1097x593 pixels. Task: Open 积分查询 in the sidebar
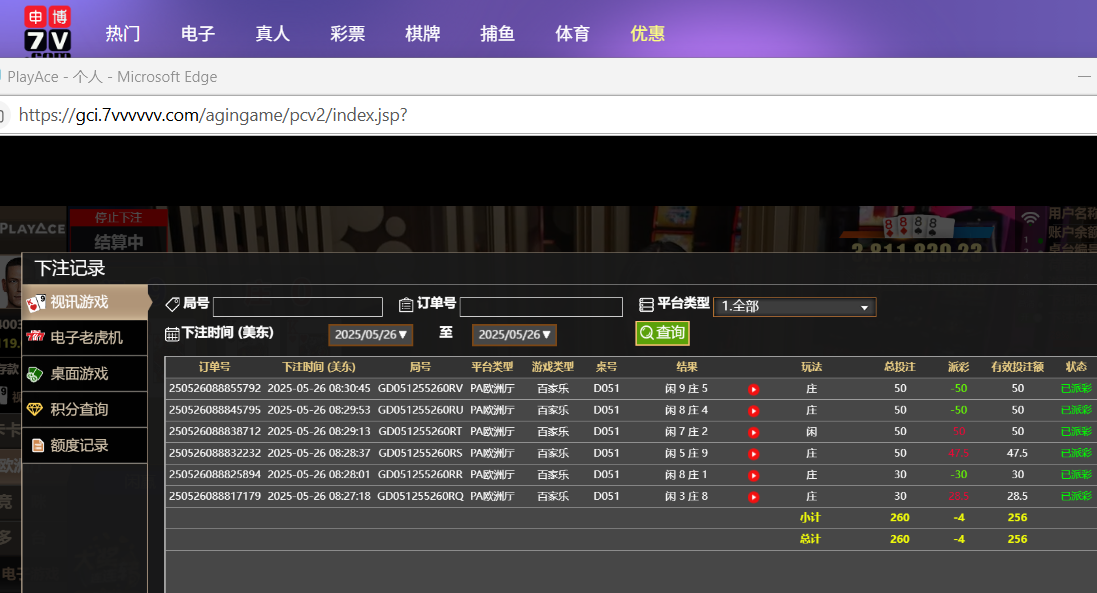coord(84,410)
